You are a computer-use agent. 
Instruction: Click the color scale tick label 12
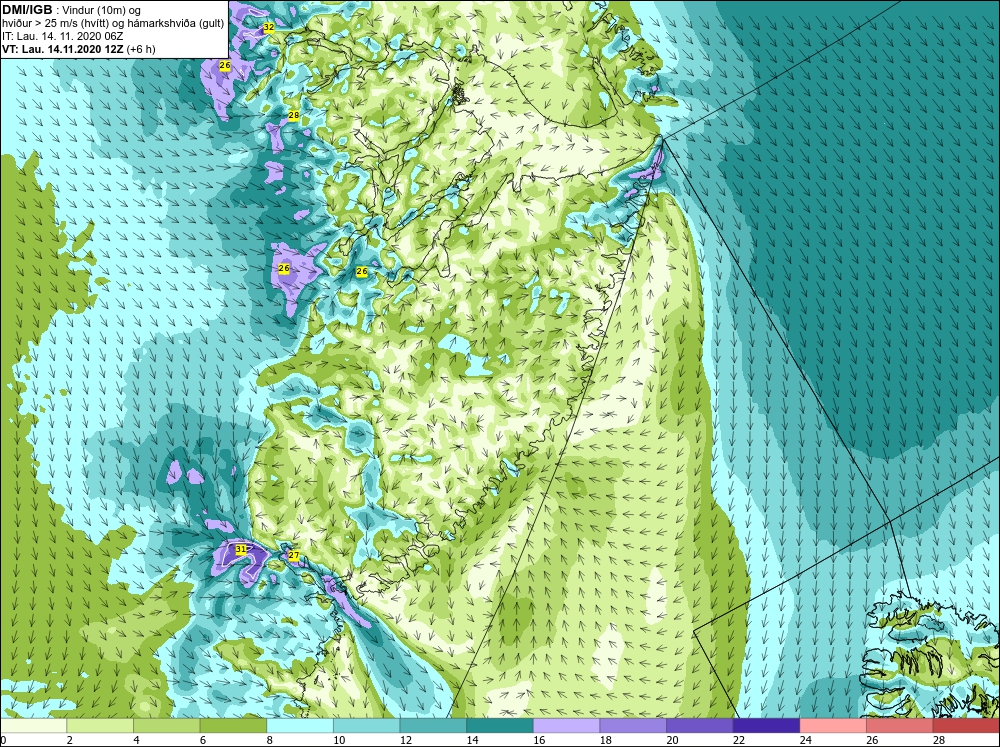point(406,740)
